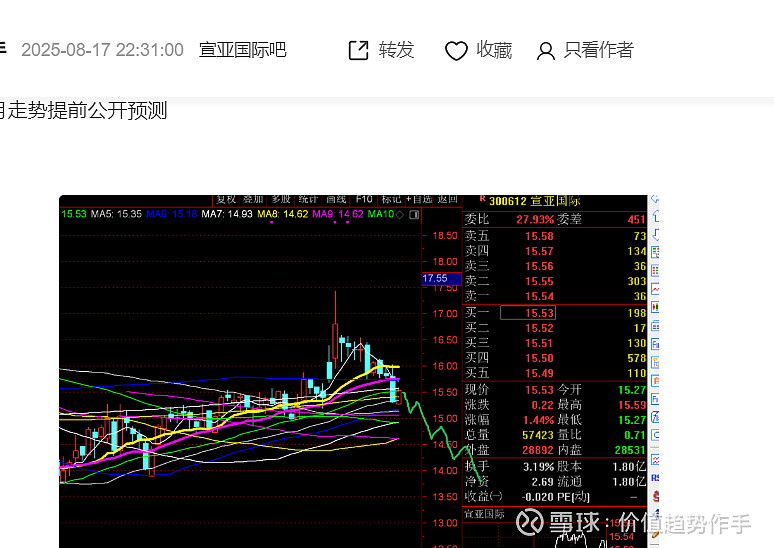Click the 18.50 price axis label
The image size is (774, 548).
[445, 235]
